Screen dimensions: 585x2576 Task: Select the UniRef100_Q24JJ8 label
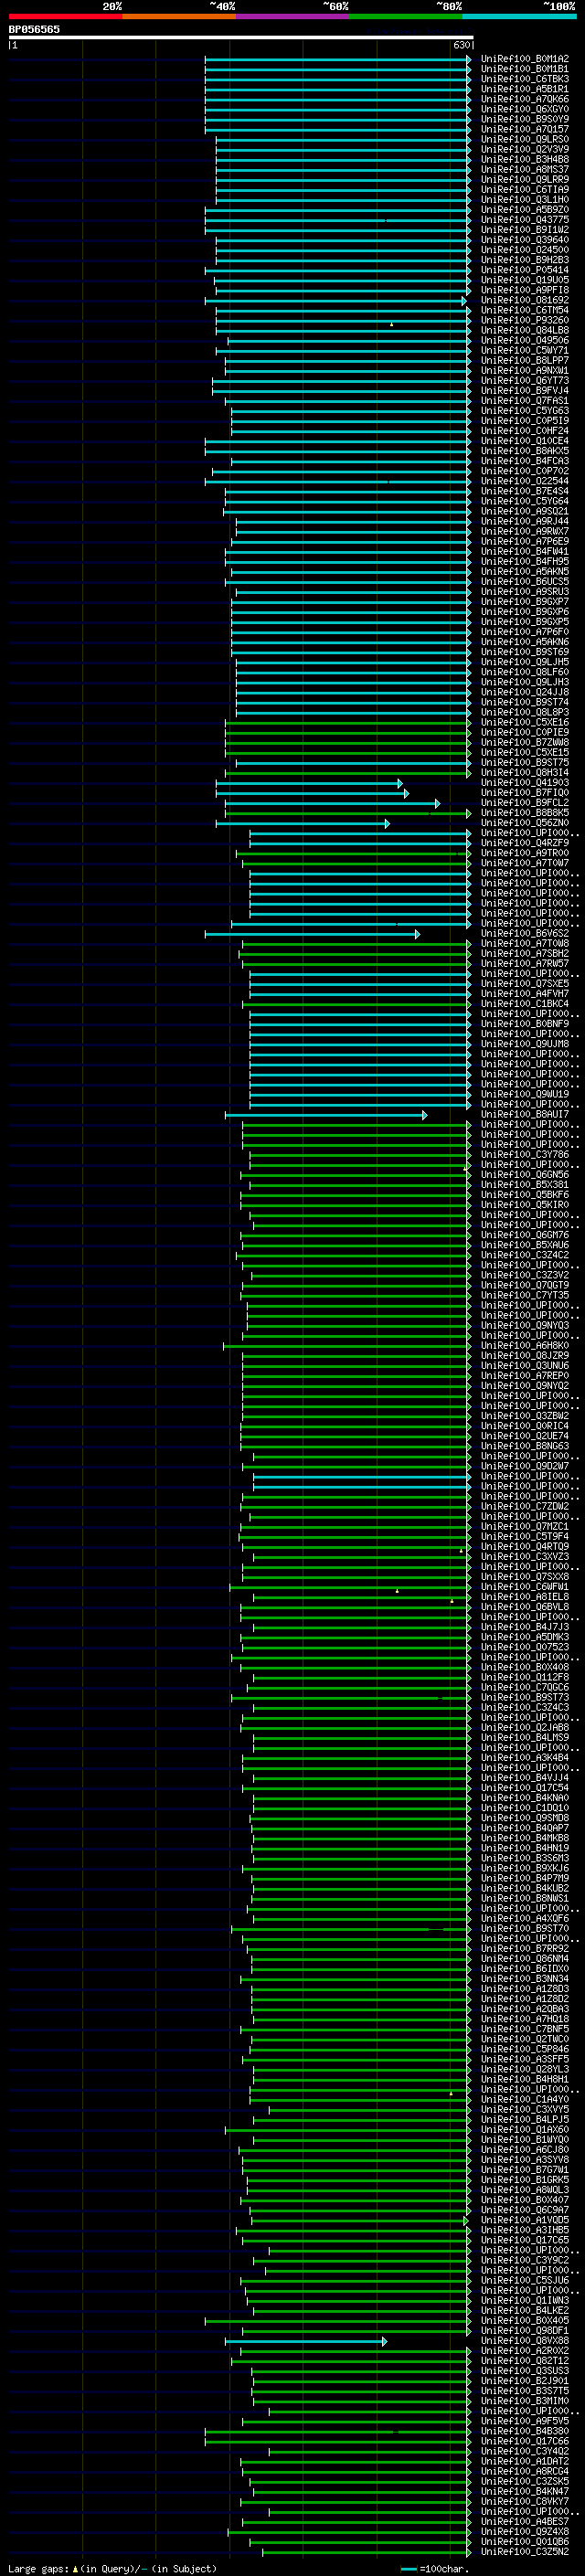[525, 692]
